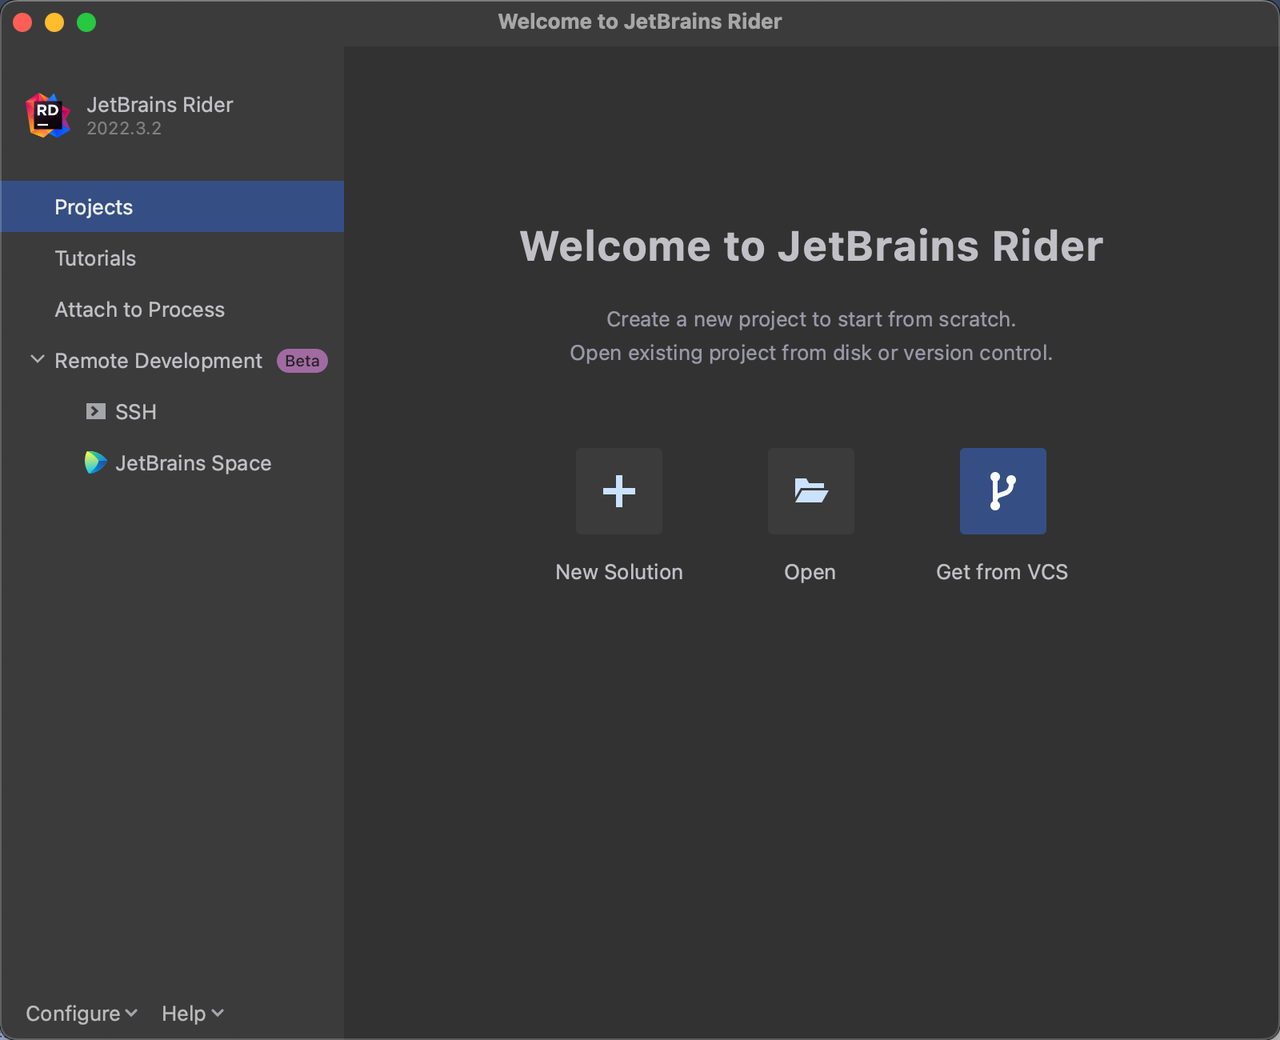The height and width of the screenshot is (1040, 1280).
Task: Open the Configure dropdown menu
Action: click(x=82, y=1013)
